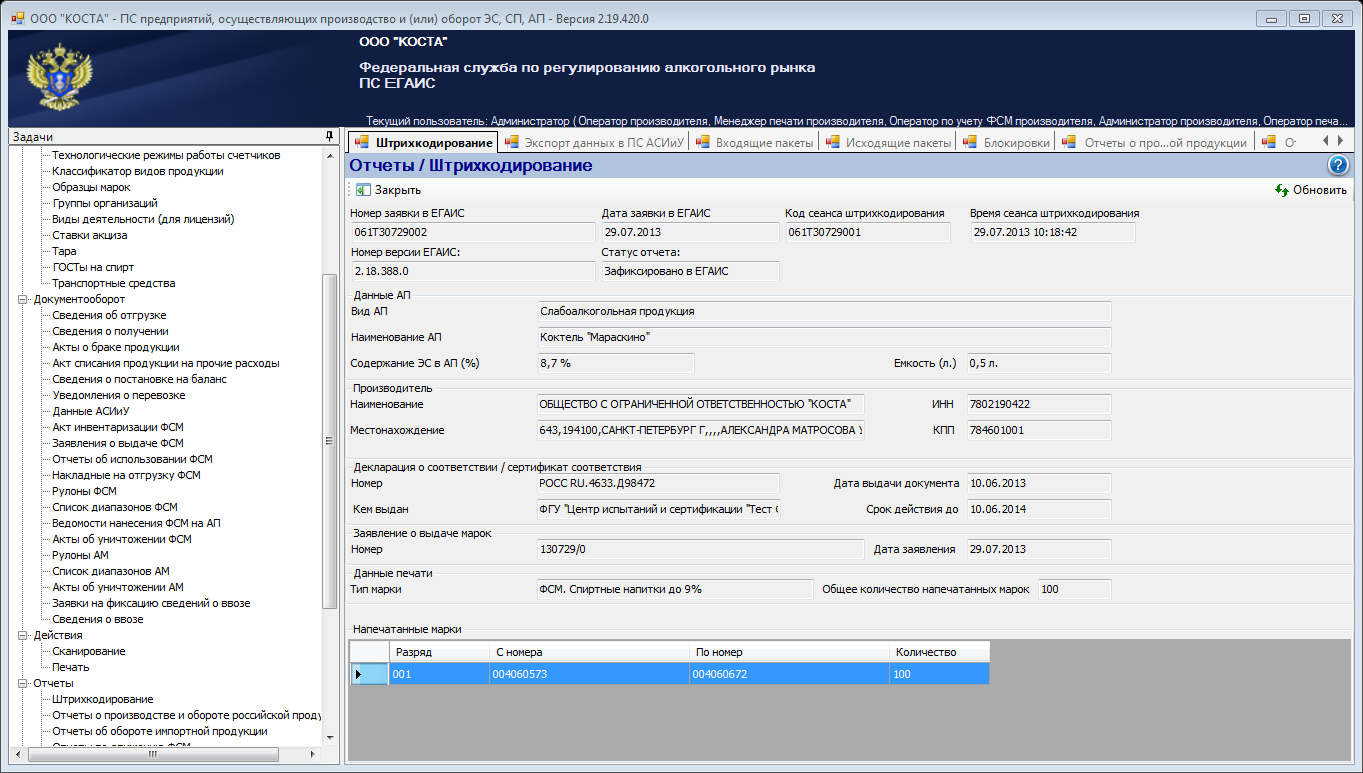Click the icon on Отчеты о продукции tab

[x=1070, y=142]
